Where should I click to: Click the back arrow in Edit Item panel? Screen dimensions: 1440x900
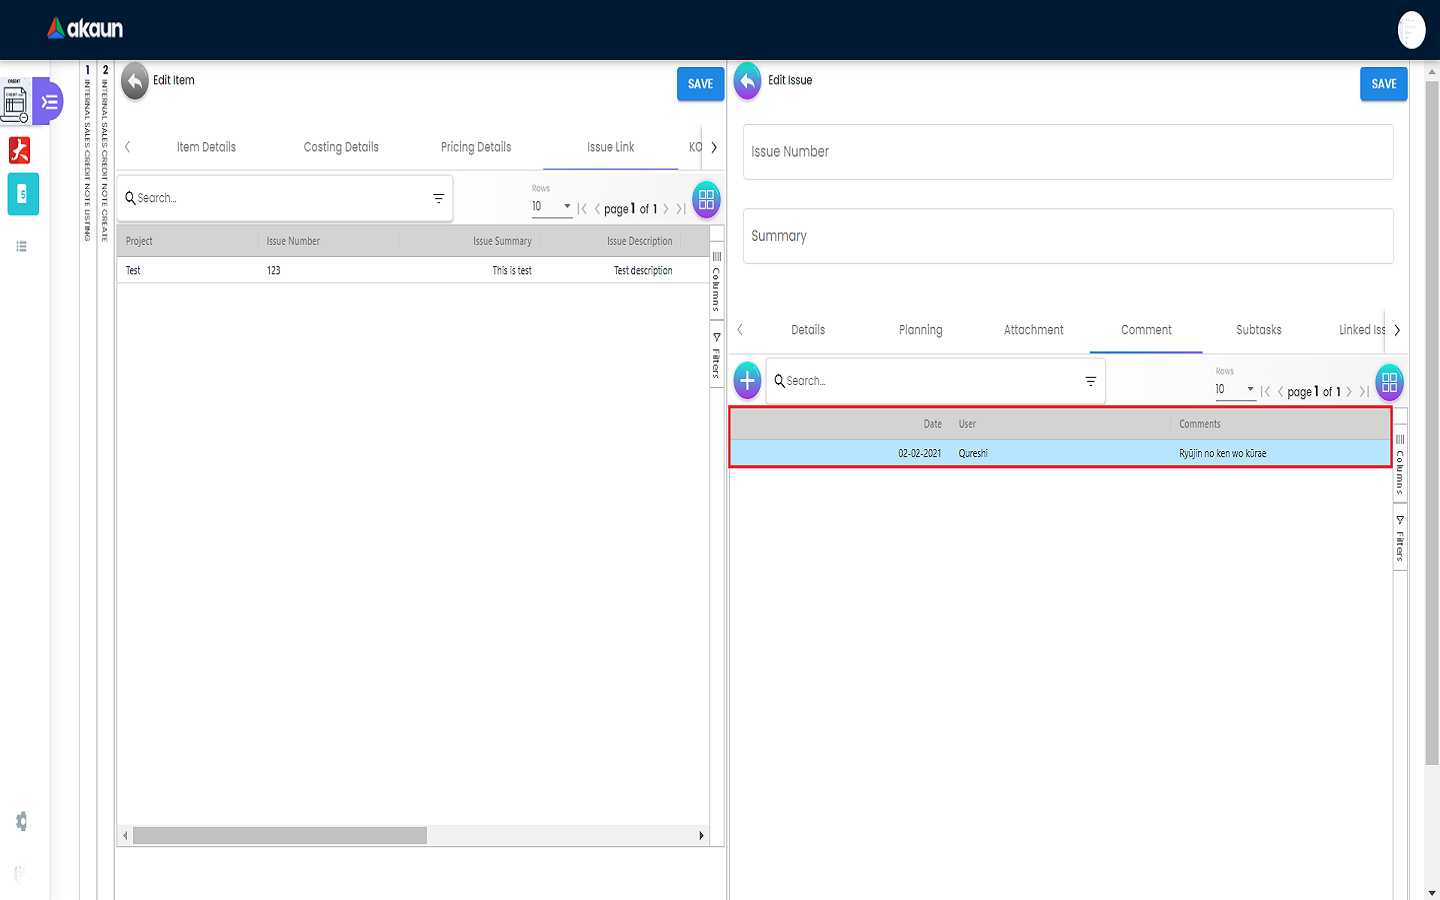tap(135, 82)
